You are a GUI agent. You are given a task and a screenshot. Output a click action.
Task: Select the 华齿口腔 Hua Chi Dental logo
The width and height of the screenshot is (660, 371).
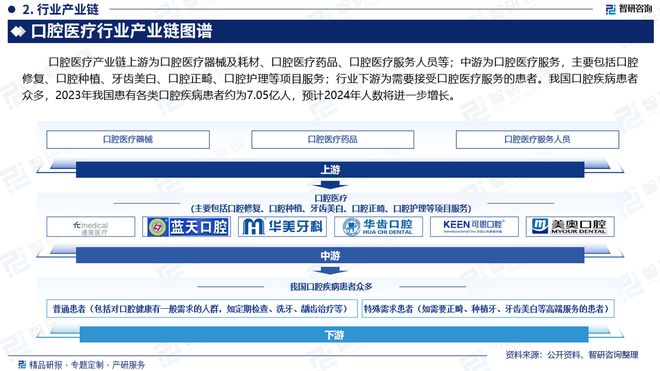pos(378,227)
